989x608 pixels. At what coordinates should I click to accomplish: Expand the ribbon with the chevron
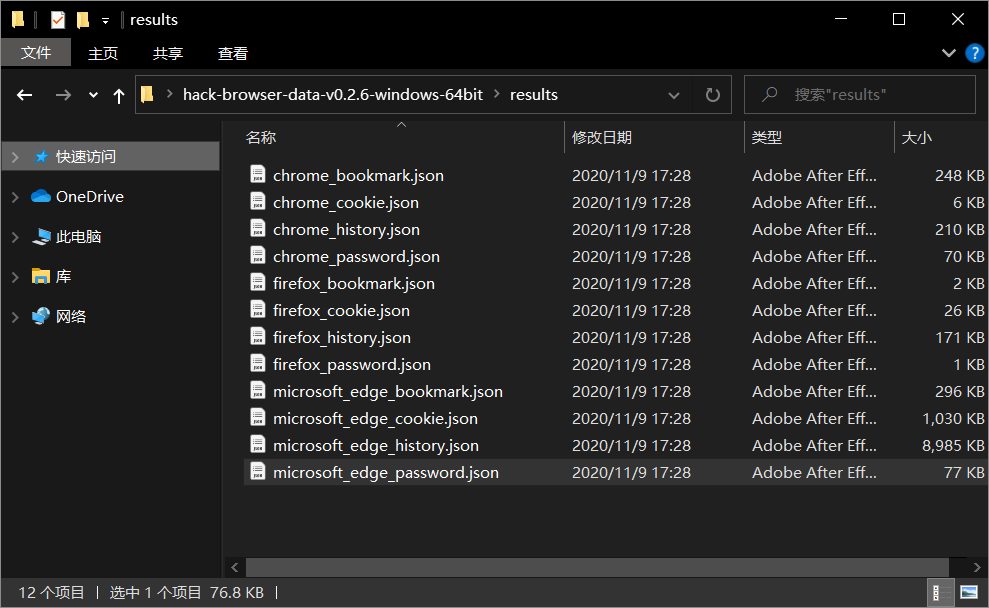tap(949, 53)
